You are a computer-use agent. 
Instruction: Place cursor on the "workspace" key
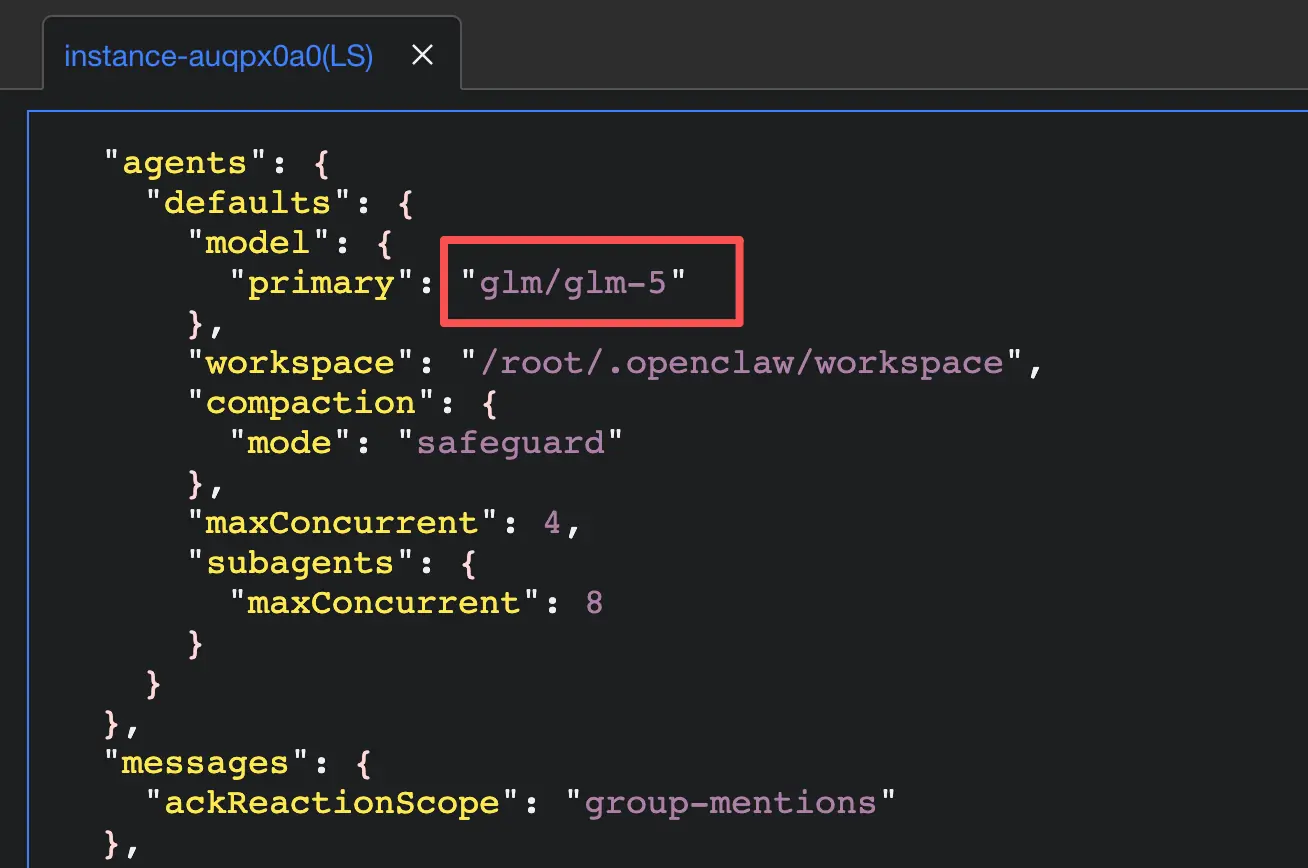click(300, 363)
